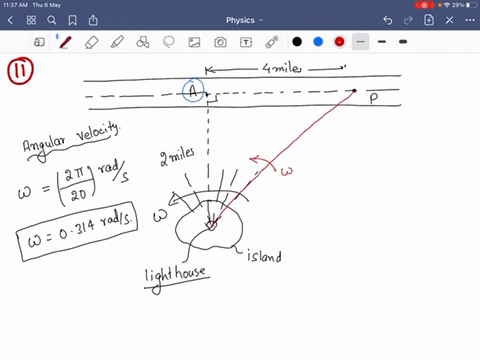The width and height of the screenshot is (480, 360).
Task: Select the highlighter tool
Action: point(117,42)
